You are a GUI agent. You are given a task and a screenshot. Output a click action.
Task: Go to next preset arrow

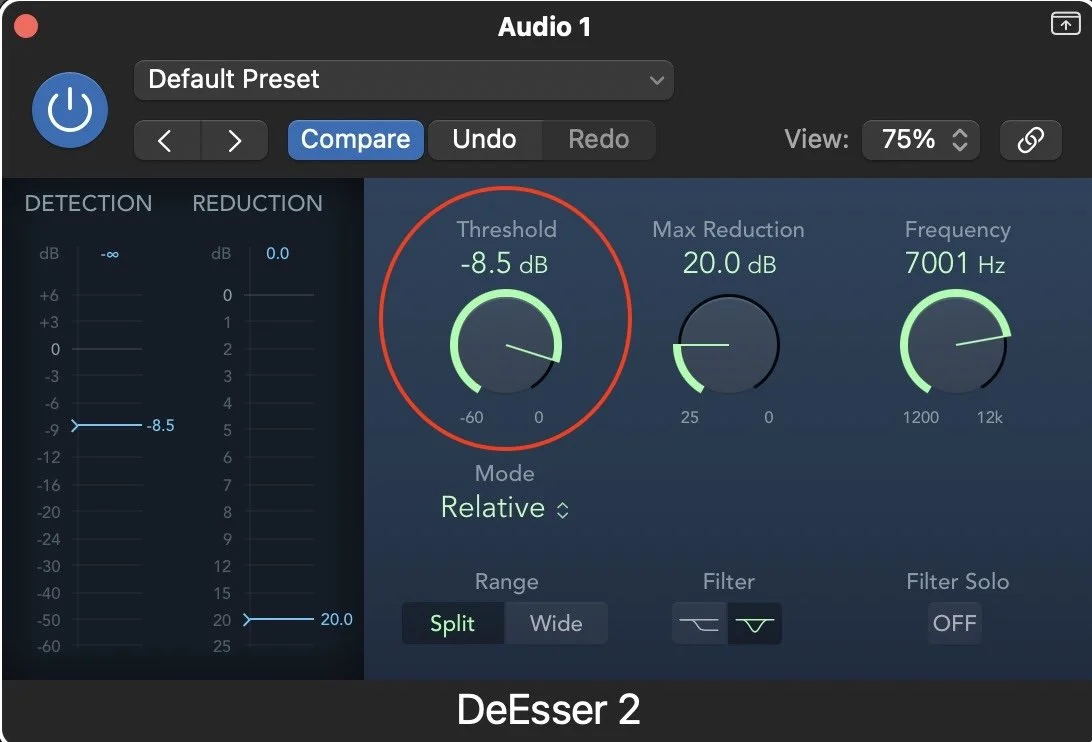[235, 140]
